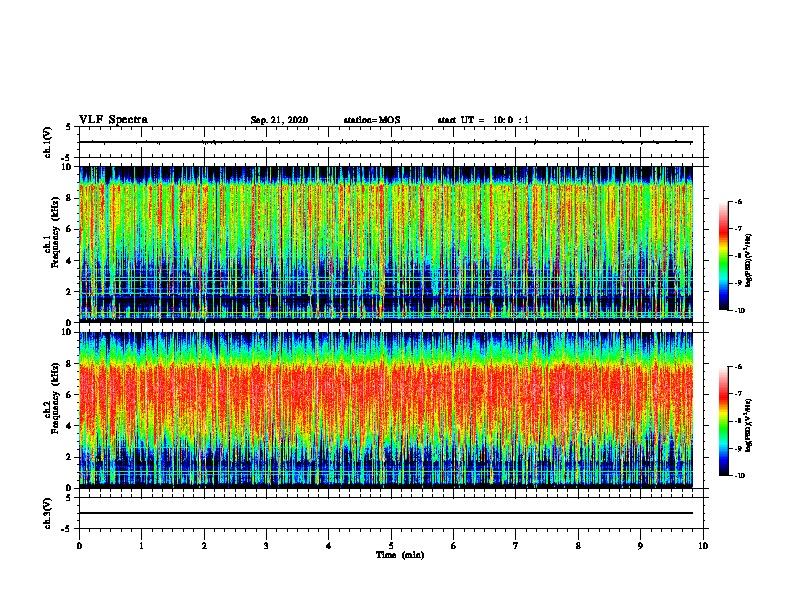792x612 pixels.
Task: Click the ch.1 "Frequency (kHz)" axis label
Action: click(55, 233)
